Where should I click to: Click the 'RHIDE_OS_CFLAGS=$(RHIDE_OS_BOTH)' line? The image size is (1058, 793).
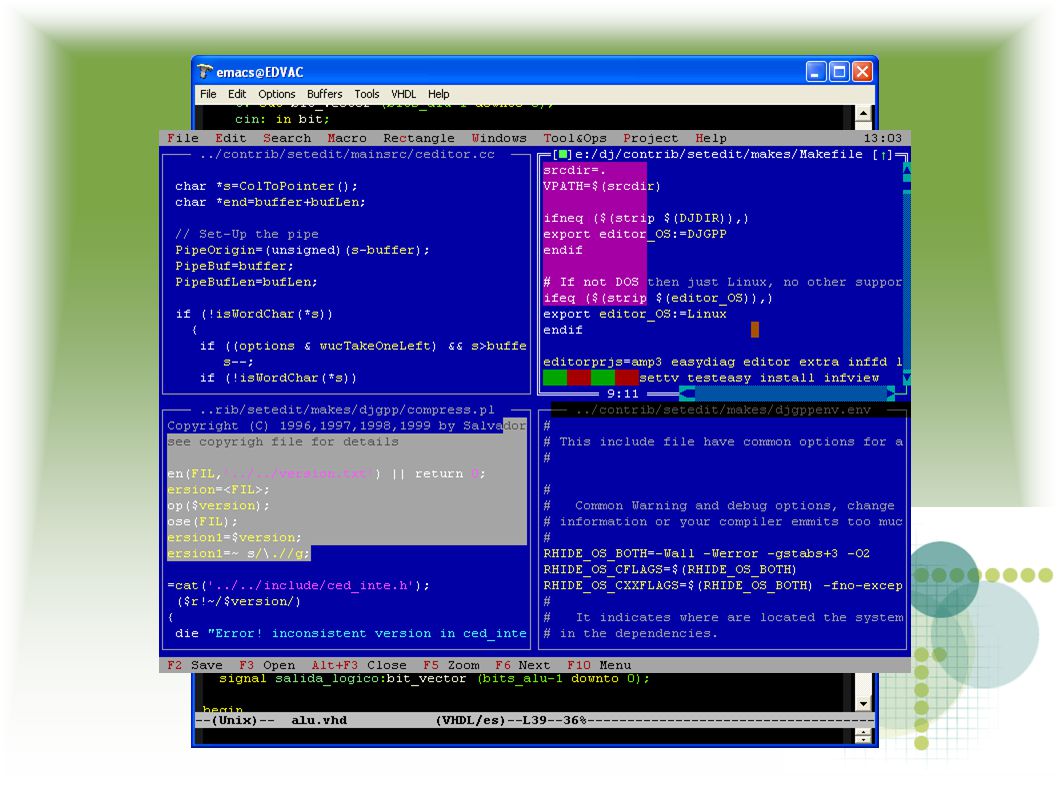(x=670, y=570)
